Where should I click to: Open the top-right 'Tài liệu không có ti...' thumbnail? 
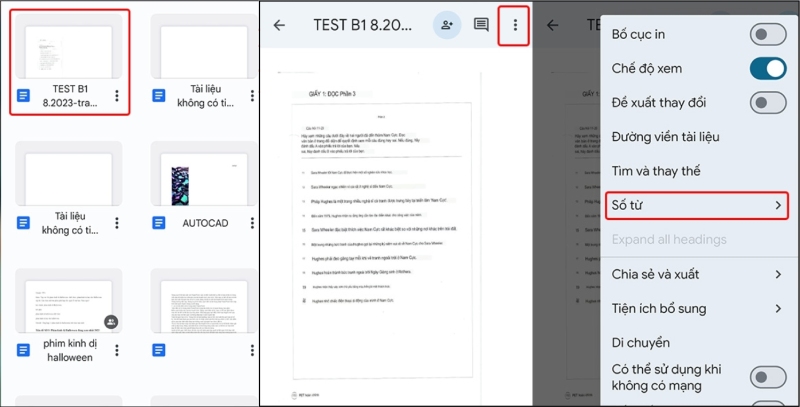pyautogui.click(x=204, y=47)
